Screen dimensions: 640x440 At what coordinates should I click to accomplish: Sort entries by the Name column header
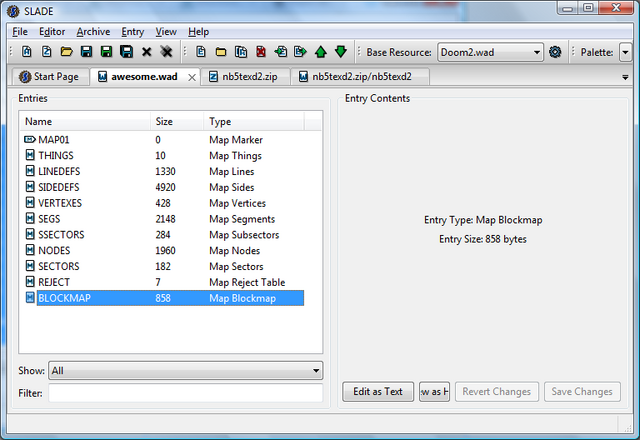85,121
